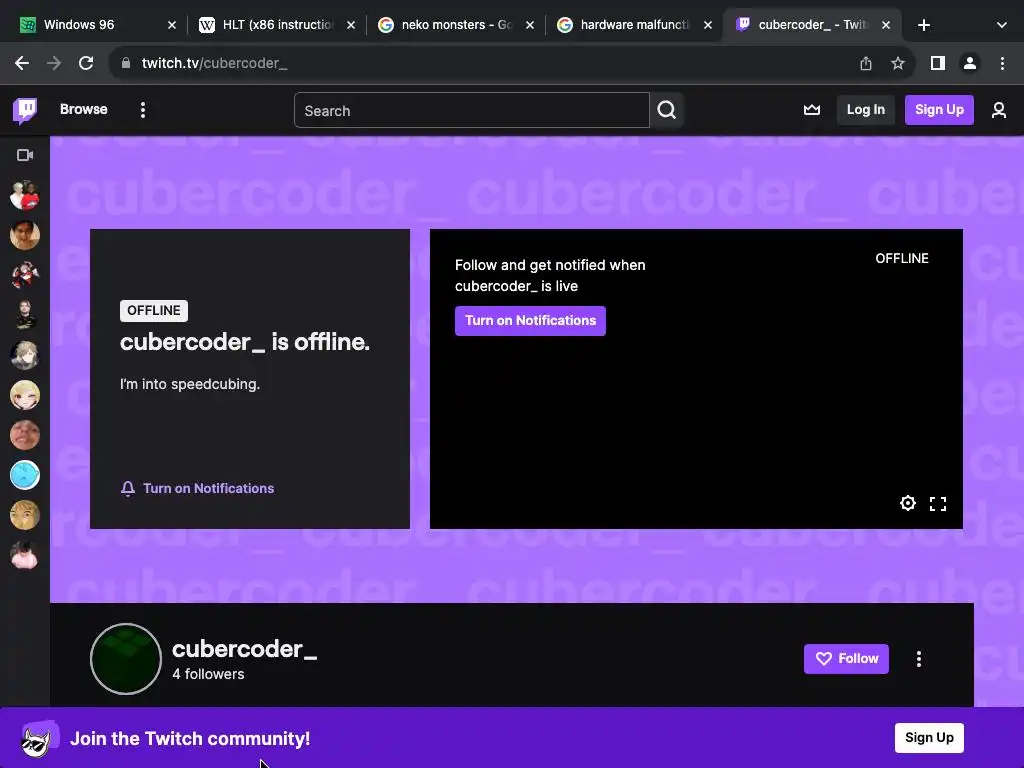This screenshot has height=768, width=1024.
Task: Open a new browser tab
Action: pos(923,25)
